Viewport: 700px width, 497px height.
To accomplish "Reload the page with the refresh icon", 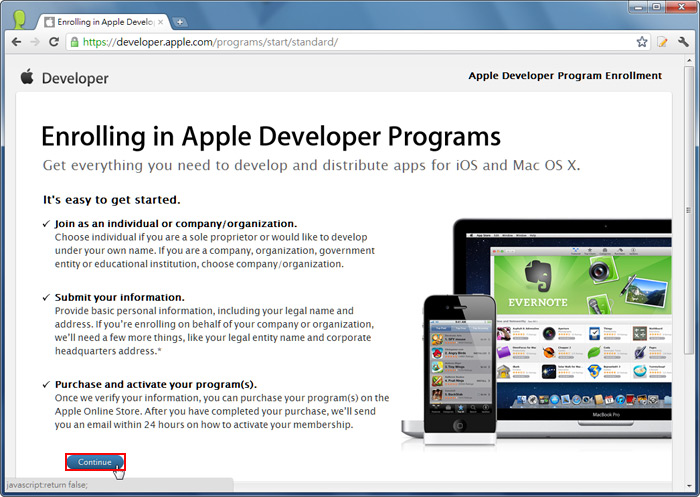I will click(x=54, y=42).
